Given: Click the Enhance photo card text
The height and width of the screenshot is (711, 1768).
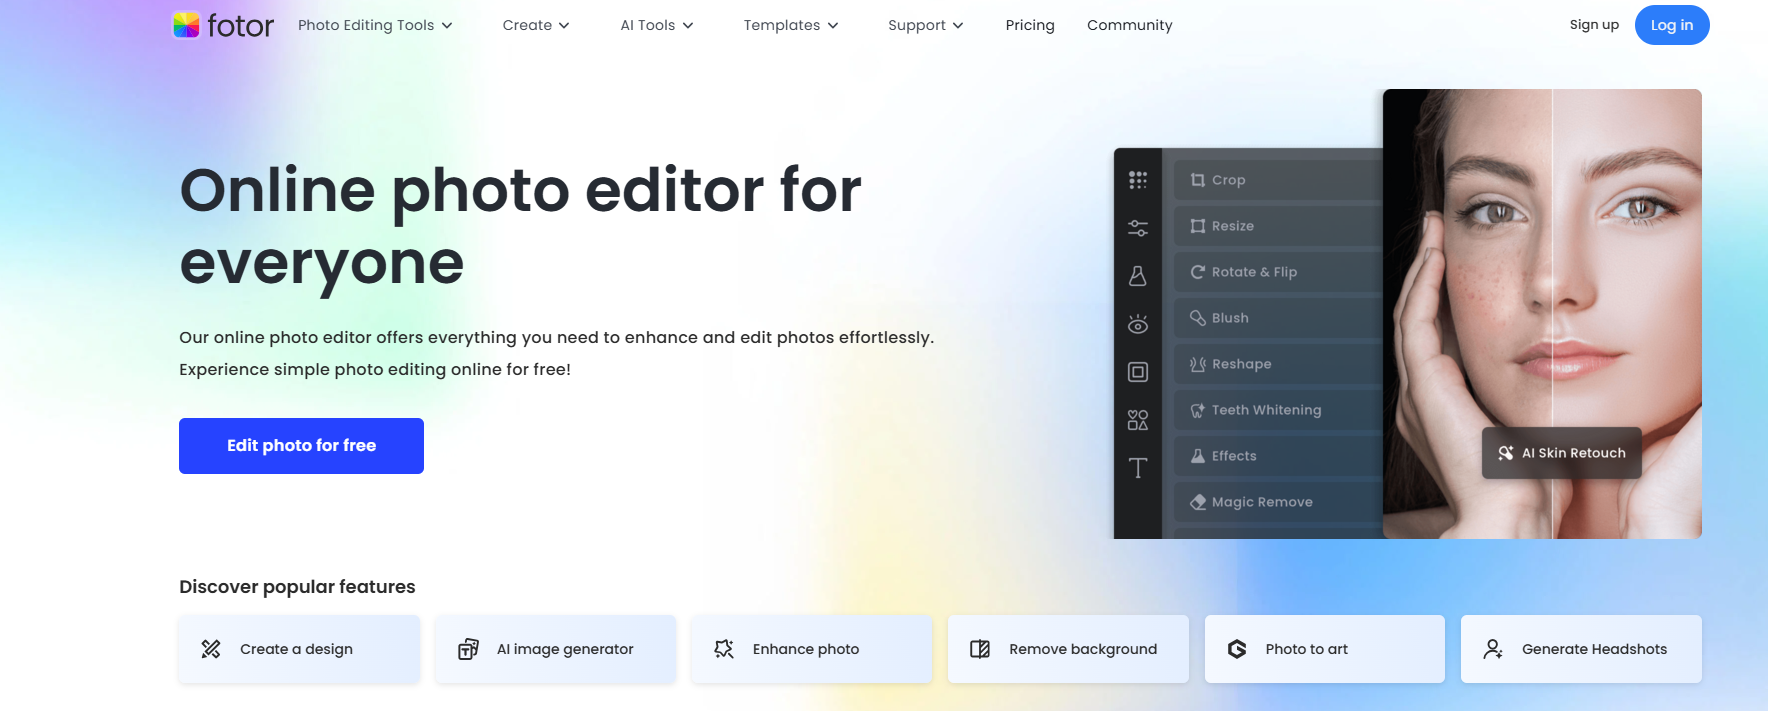Looking at the screenshot, I should 806,649.
